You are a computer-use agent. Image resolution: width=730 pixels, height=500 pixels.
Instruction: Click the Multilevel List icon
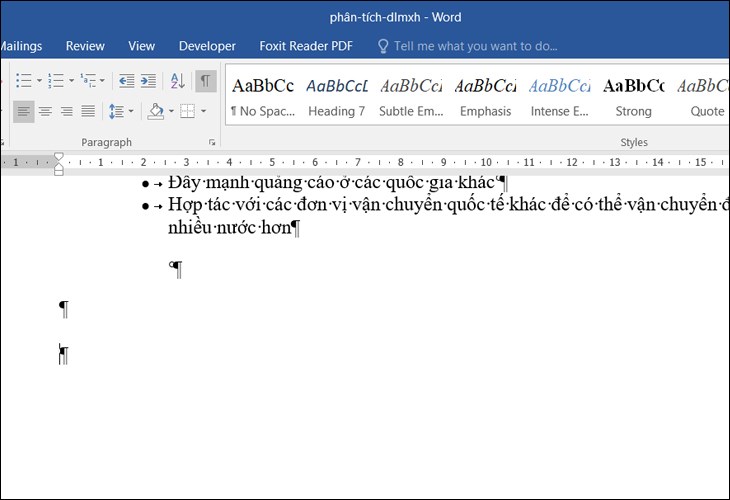[x=88, y=81]
